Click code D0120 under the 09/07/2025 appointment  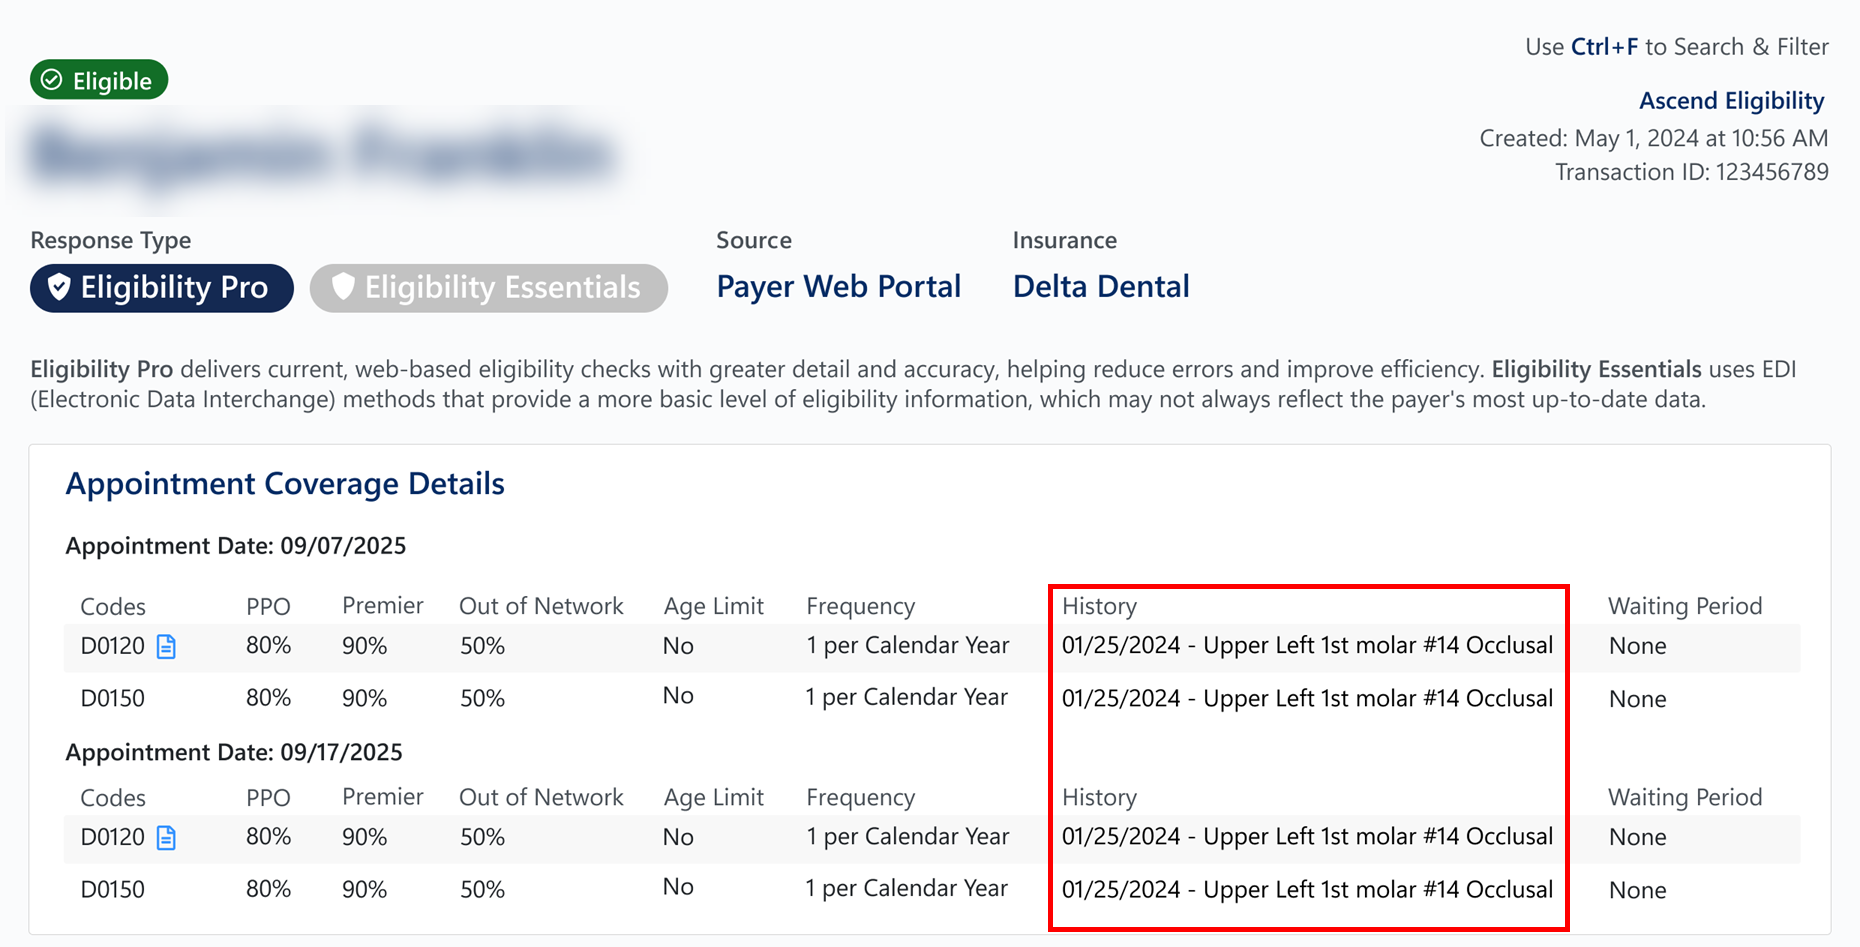click(x=113, y=646)
